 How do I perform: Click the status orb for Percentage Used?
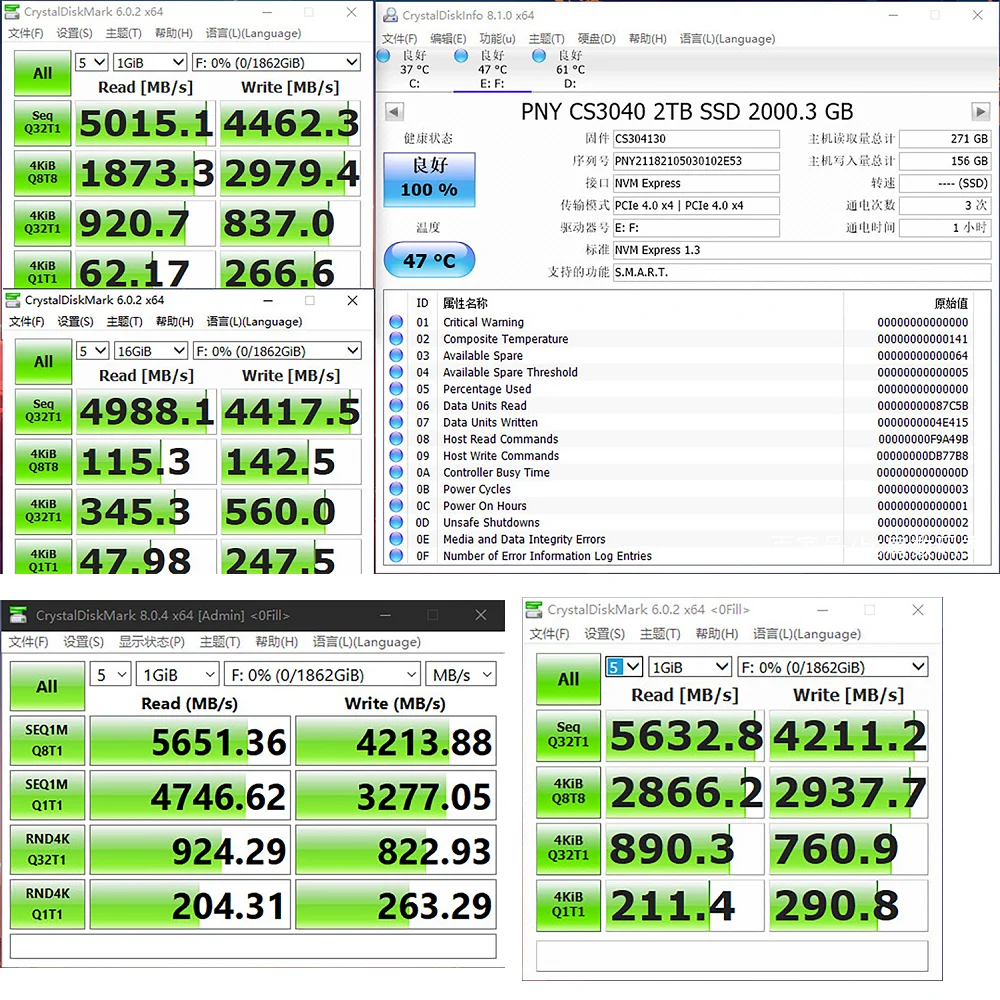coord(396,388)
